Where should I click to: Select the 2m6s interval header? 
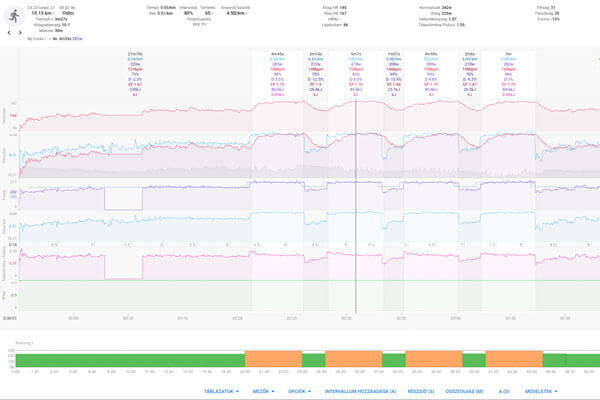click(x=470, y=54)
